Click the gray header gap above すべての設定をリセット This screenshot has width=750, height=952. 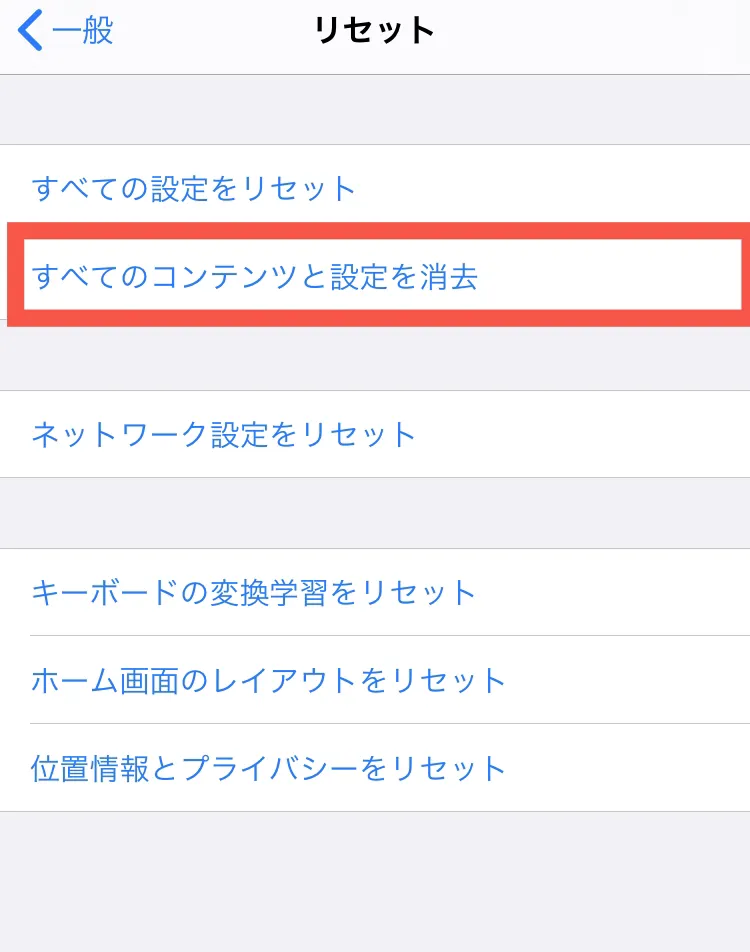pyautogui.click(x=374, y=110)
